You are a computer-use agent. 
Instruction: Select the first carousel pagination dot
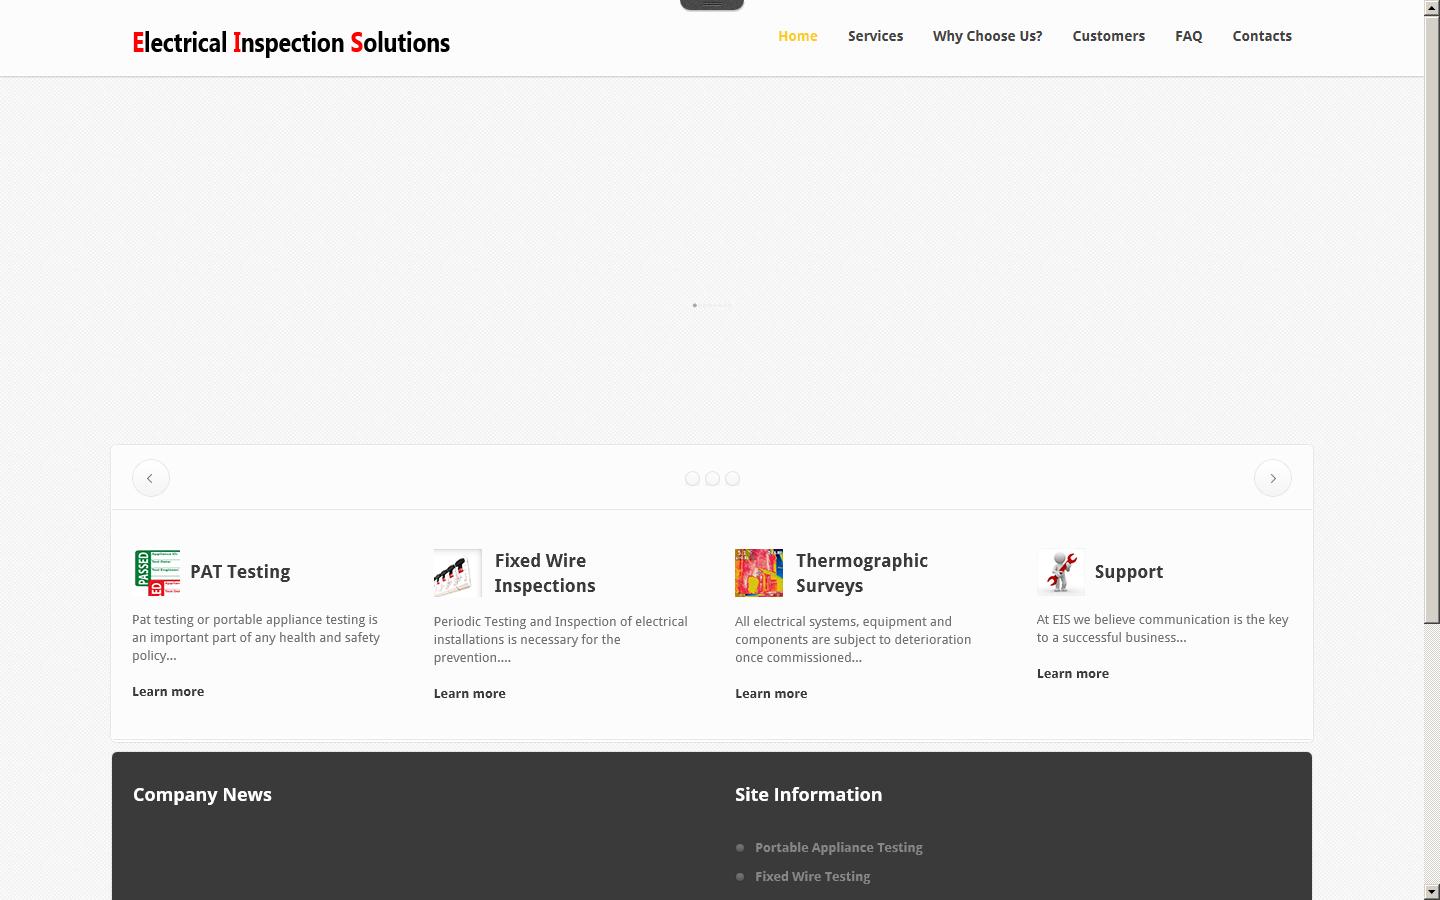[692, 478]
